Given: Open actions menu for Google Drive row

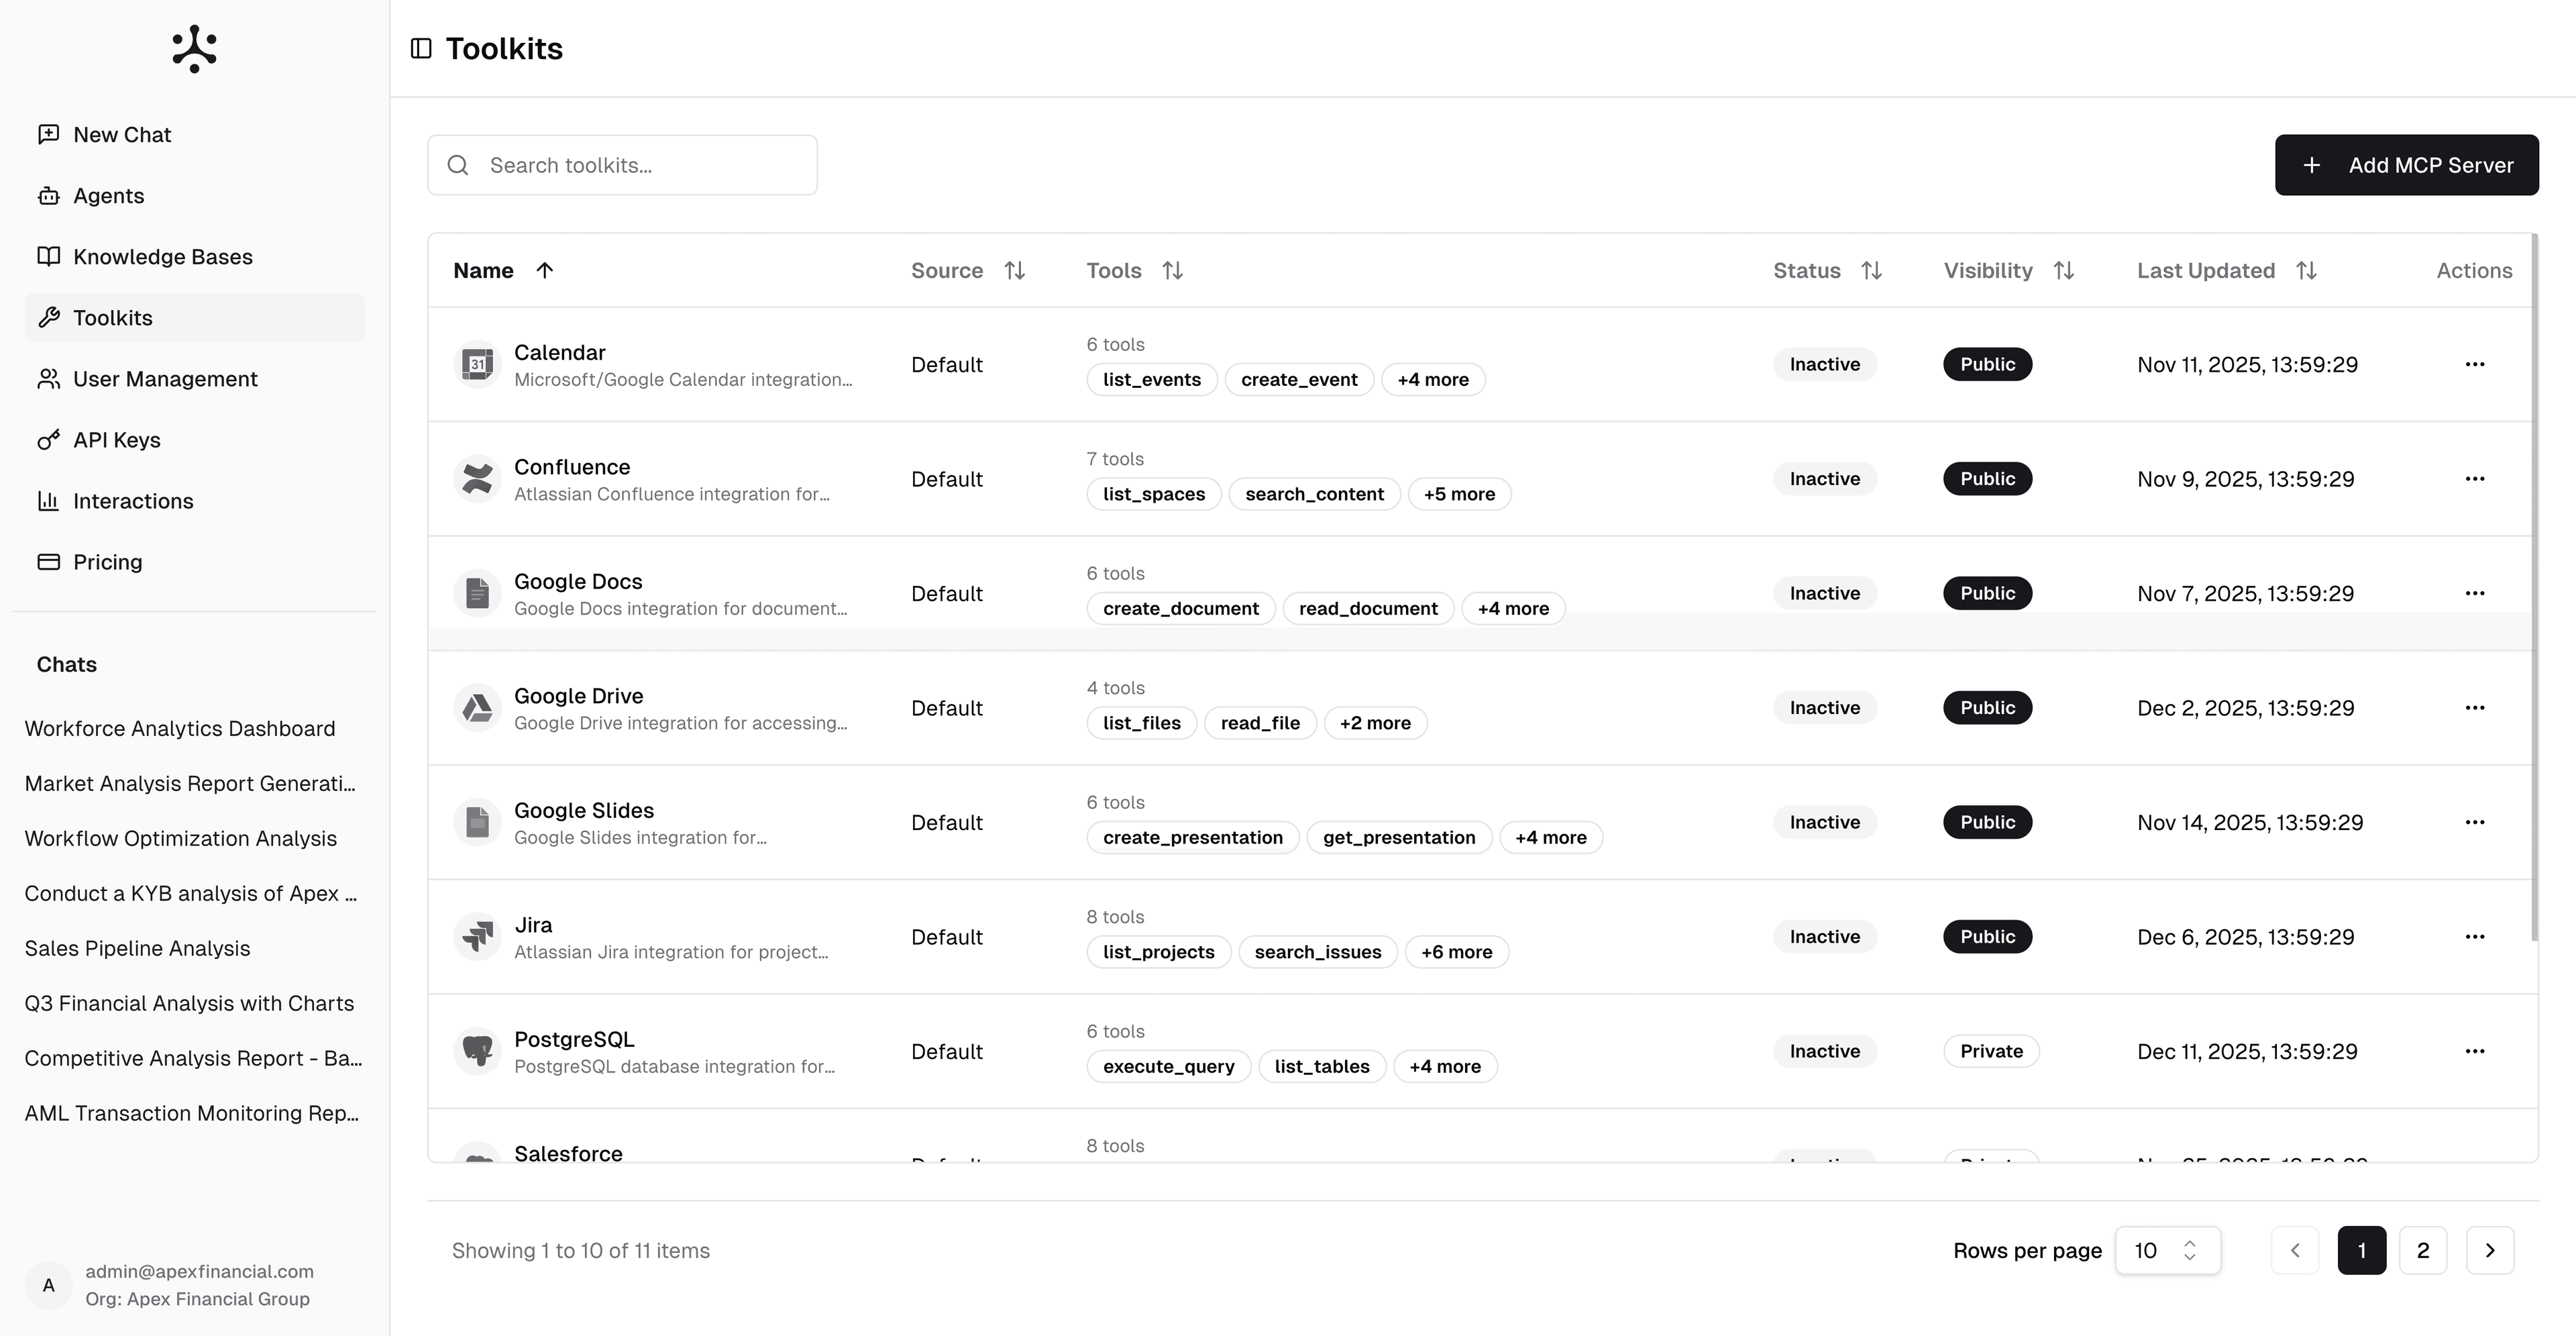Looking at the screenshot, I should 2474,708.
